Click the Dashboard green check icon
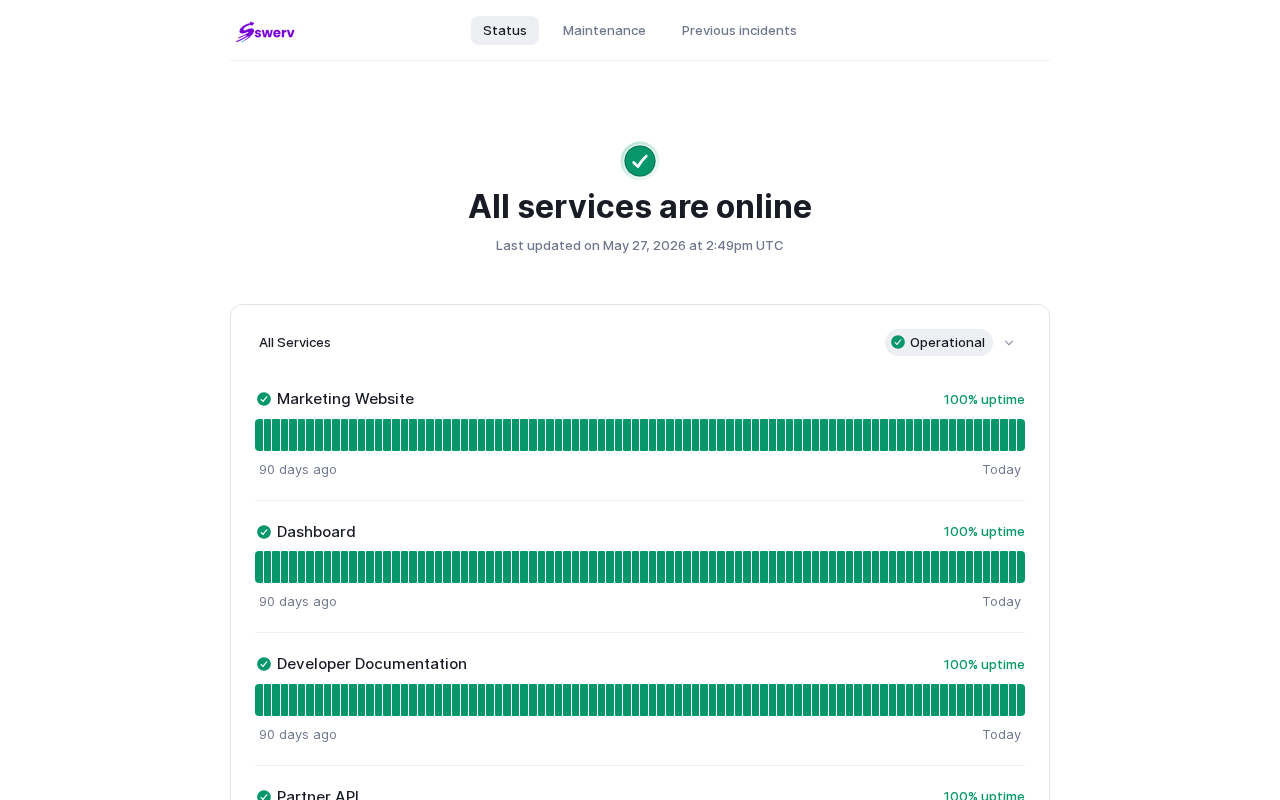This screenshot has width=1280, height=800. click(264, 532)
